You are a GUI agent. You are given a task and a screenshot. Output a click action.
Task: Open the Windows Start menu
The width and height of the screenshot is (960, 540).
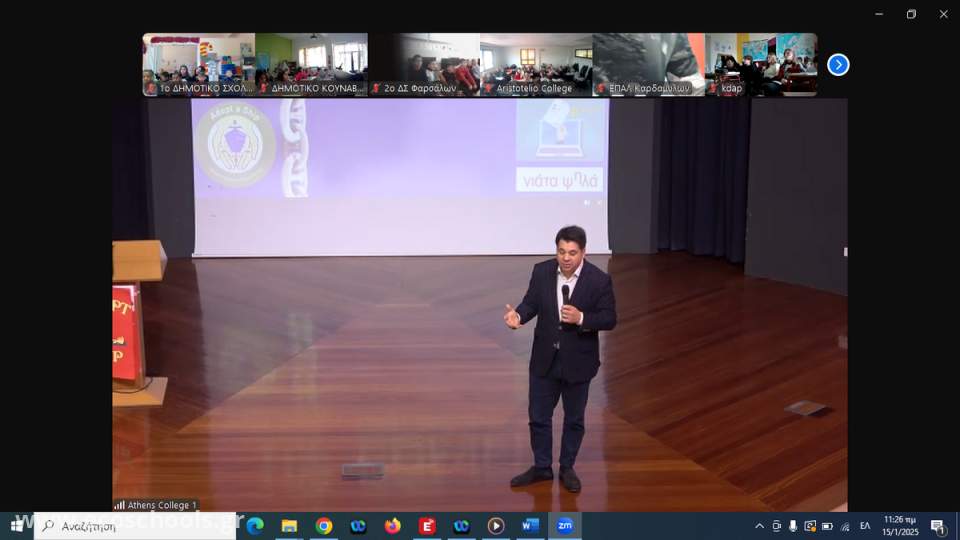click(x=17, y=526)
